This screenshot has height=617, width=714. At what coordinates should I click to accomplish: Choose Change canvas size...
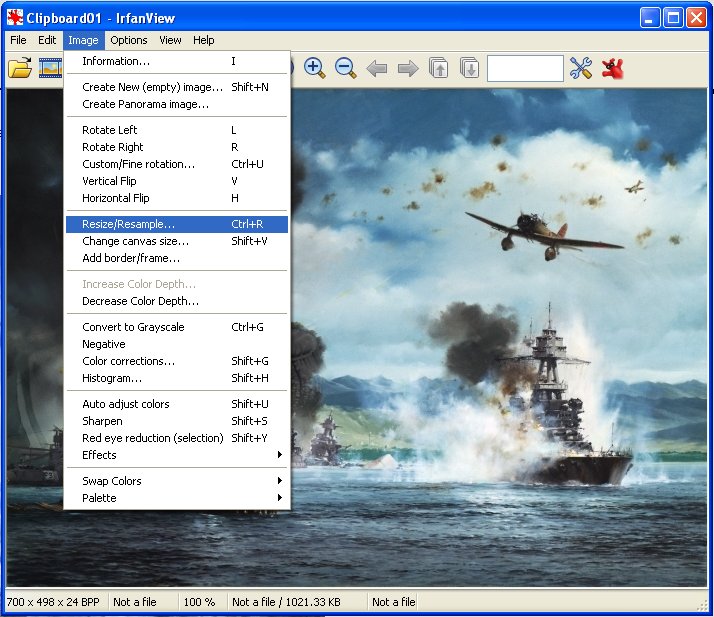click(x=177, y=241)
